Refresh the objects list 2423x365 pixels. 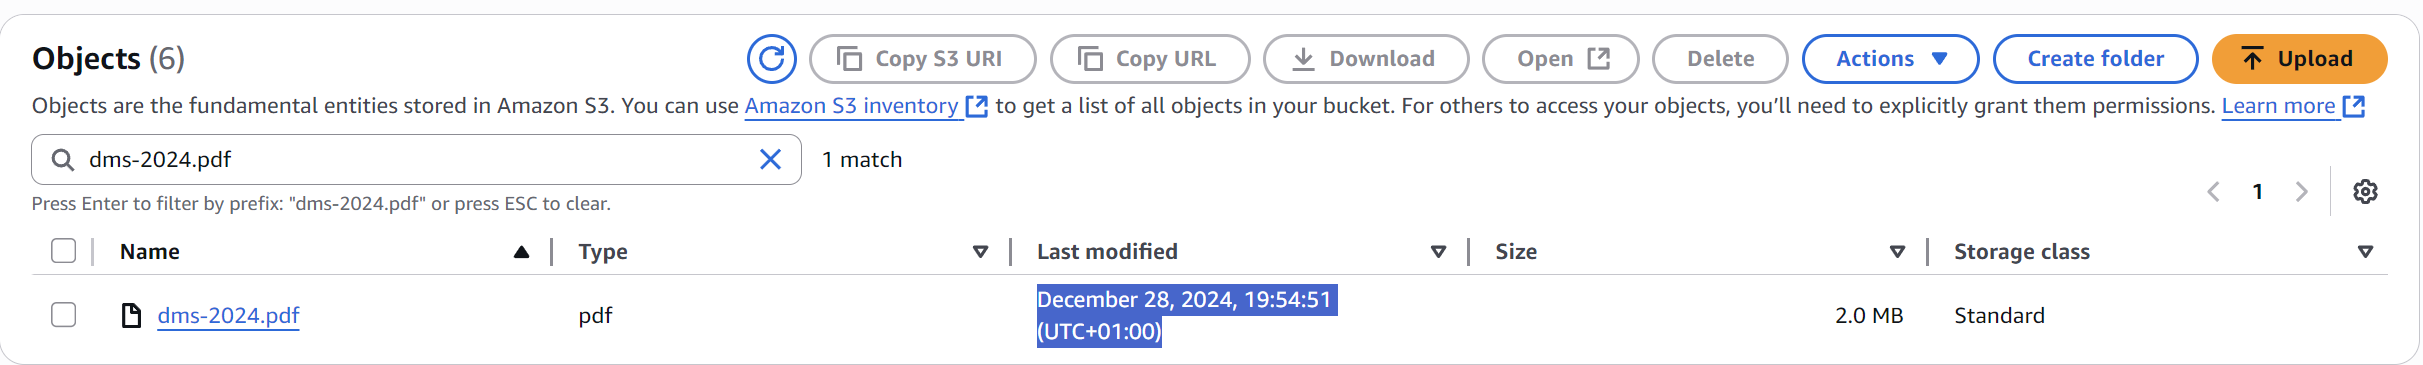771,59
